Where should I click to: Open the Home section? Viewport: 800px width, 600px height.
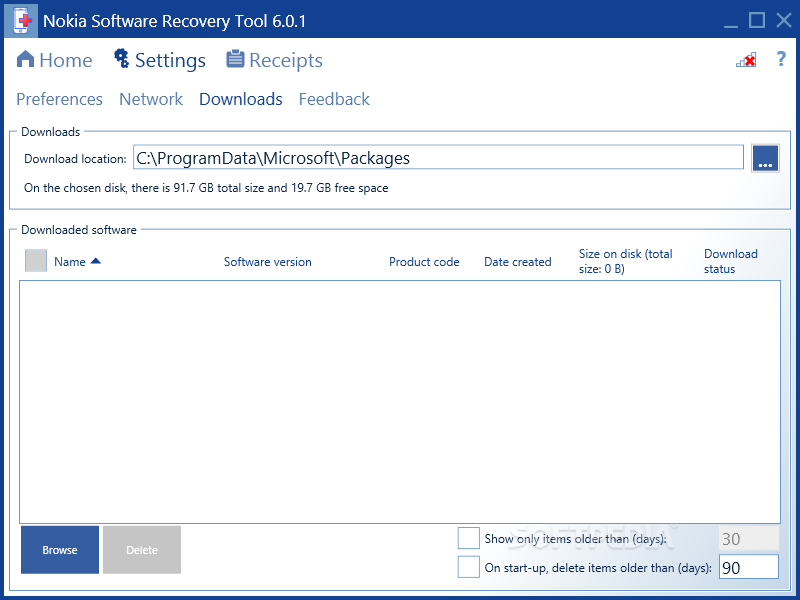54,60
